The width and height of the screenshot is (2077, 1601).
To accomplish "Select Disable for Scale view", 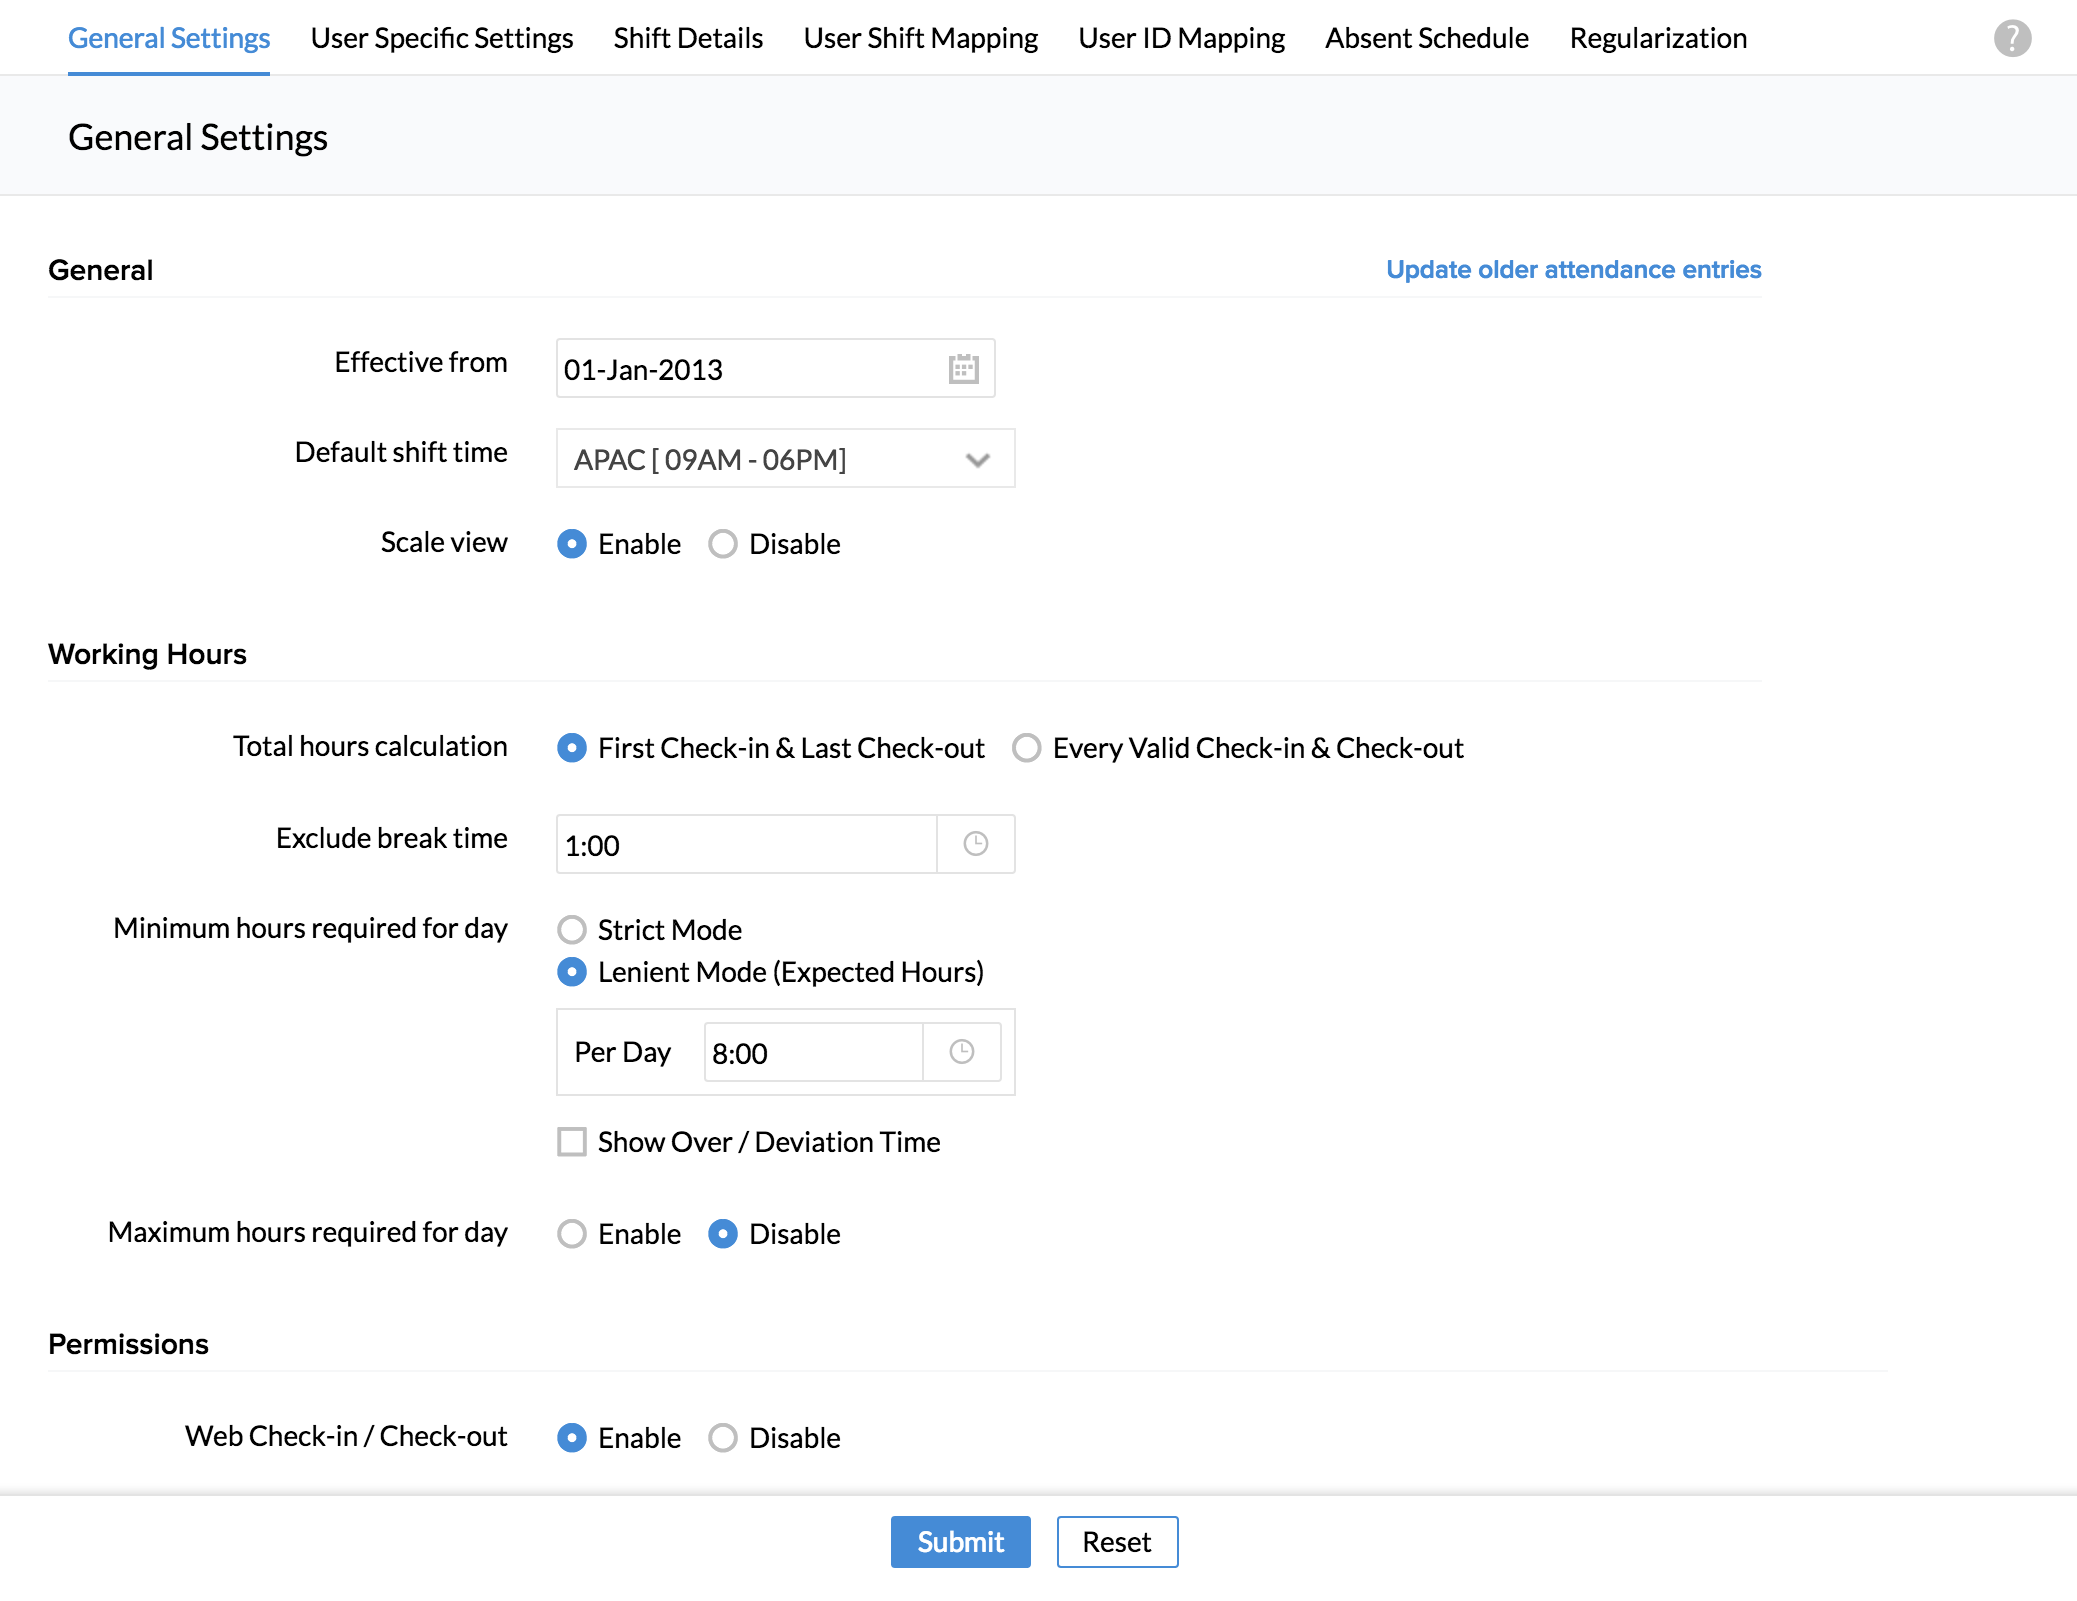I will (723, 544).
